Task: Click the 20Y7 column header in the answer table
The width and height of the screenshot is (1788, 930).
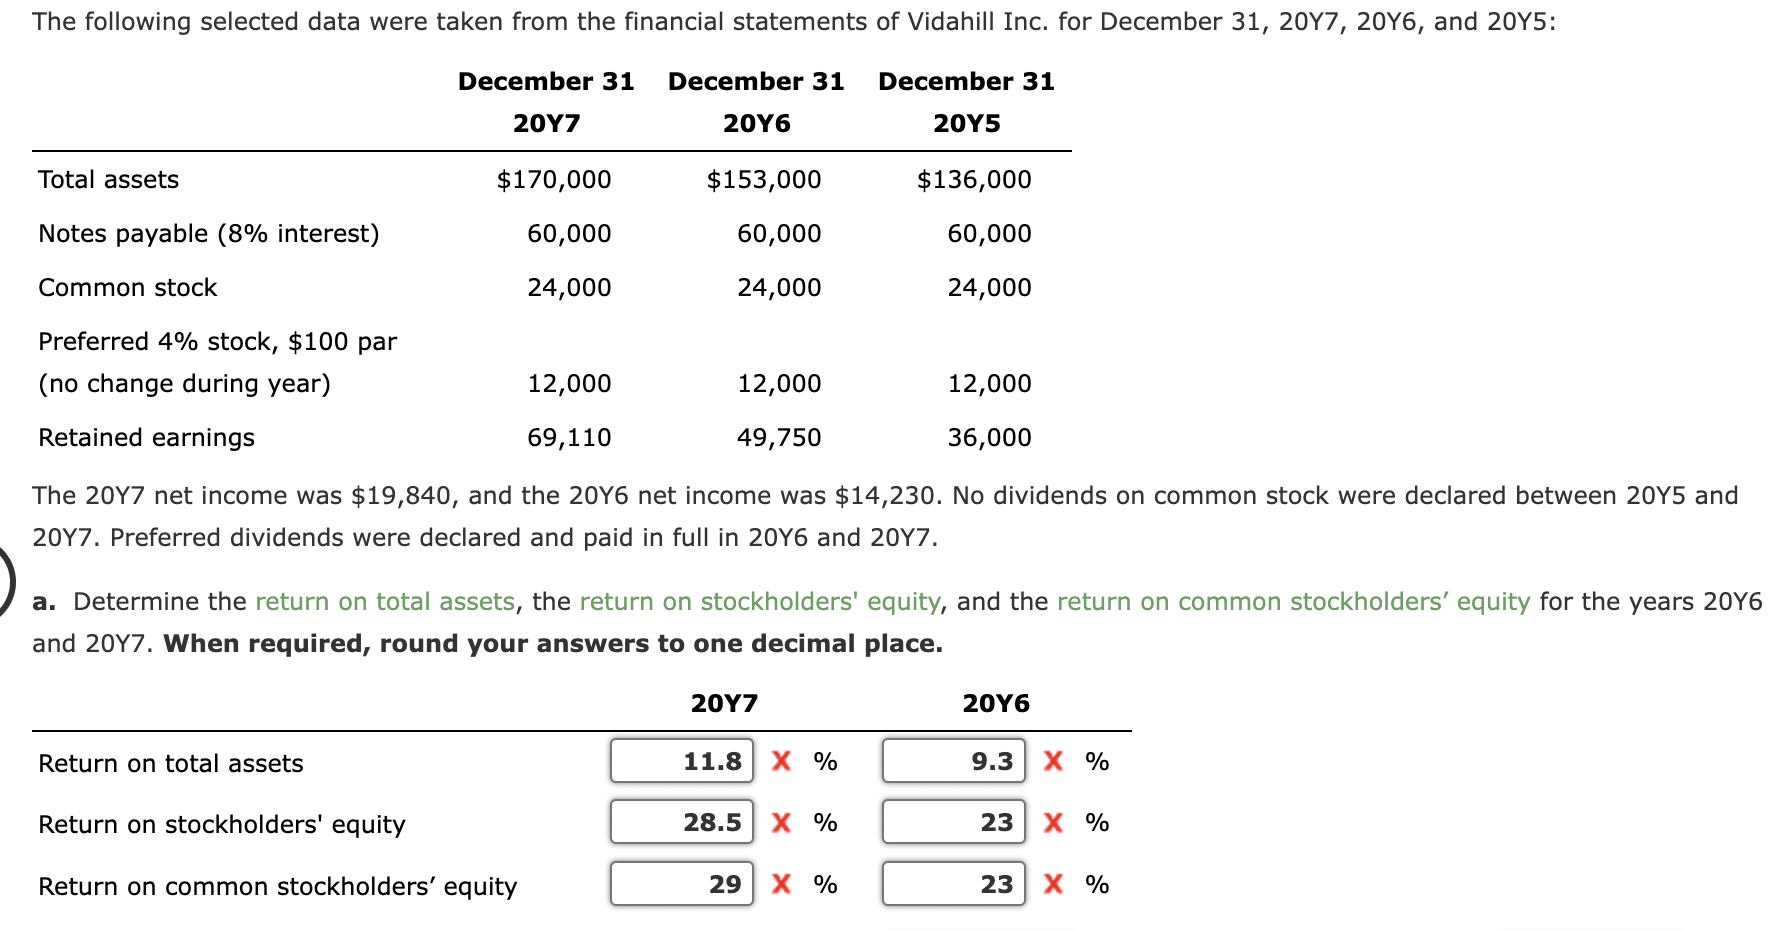Action: coord(724,703)
